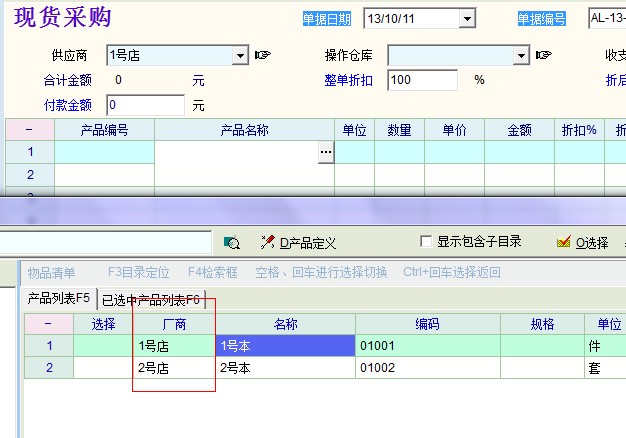
Task: Click F4检索框 toolbar item
Action: (213, 272)
